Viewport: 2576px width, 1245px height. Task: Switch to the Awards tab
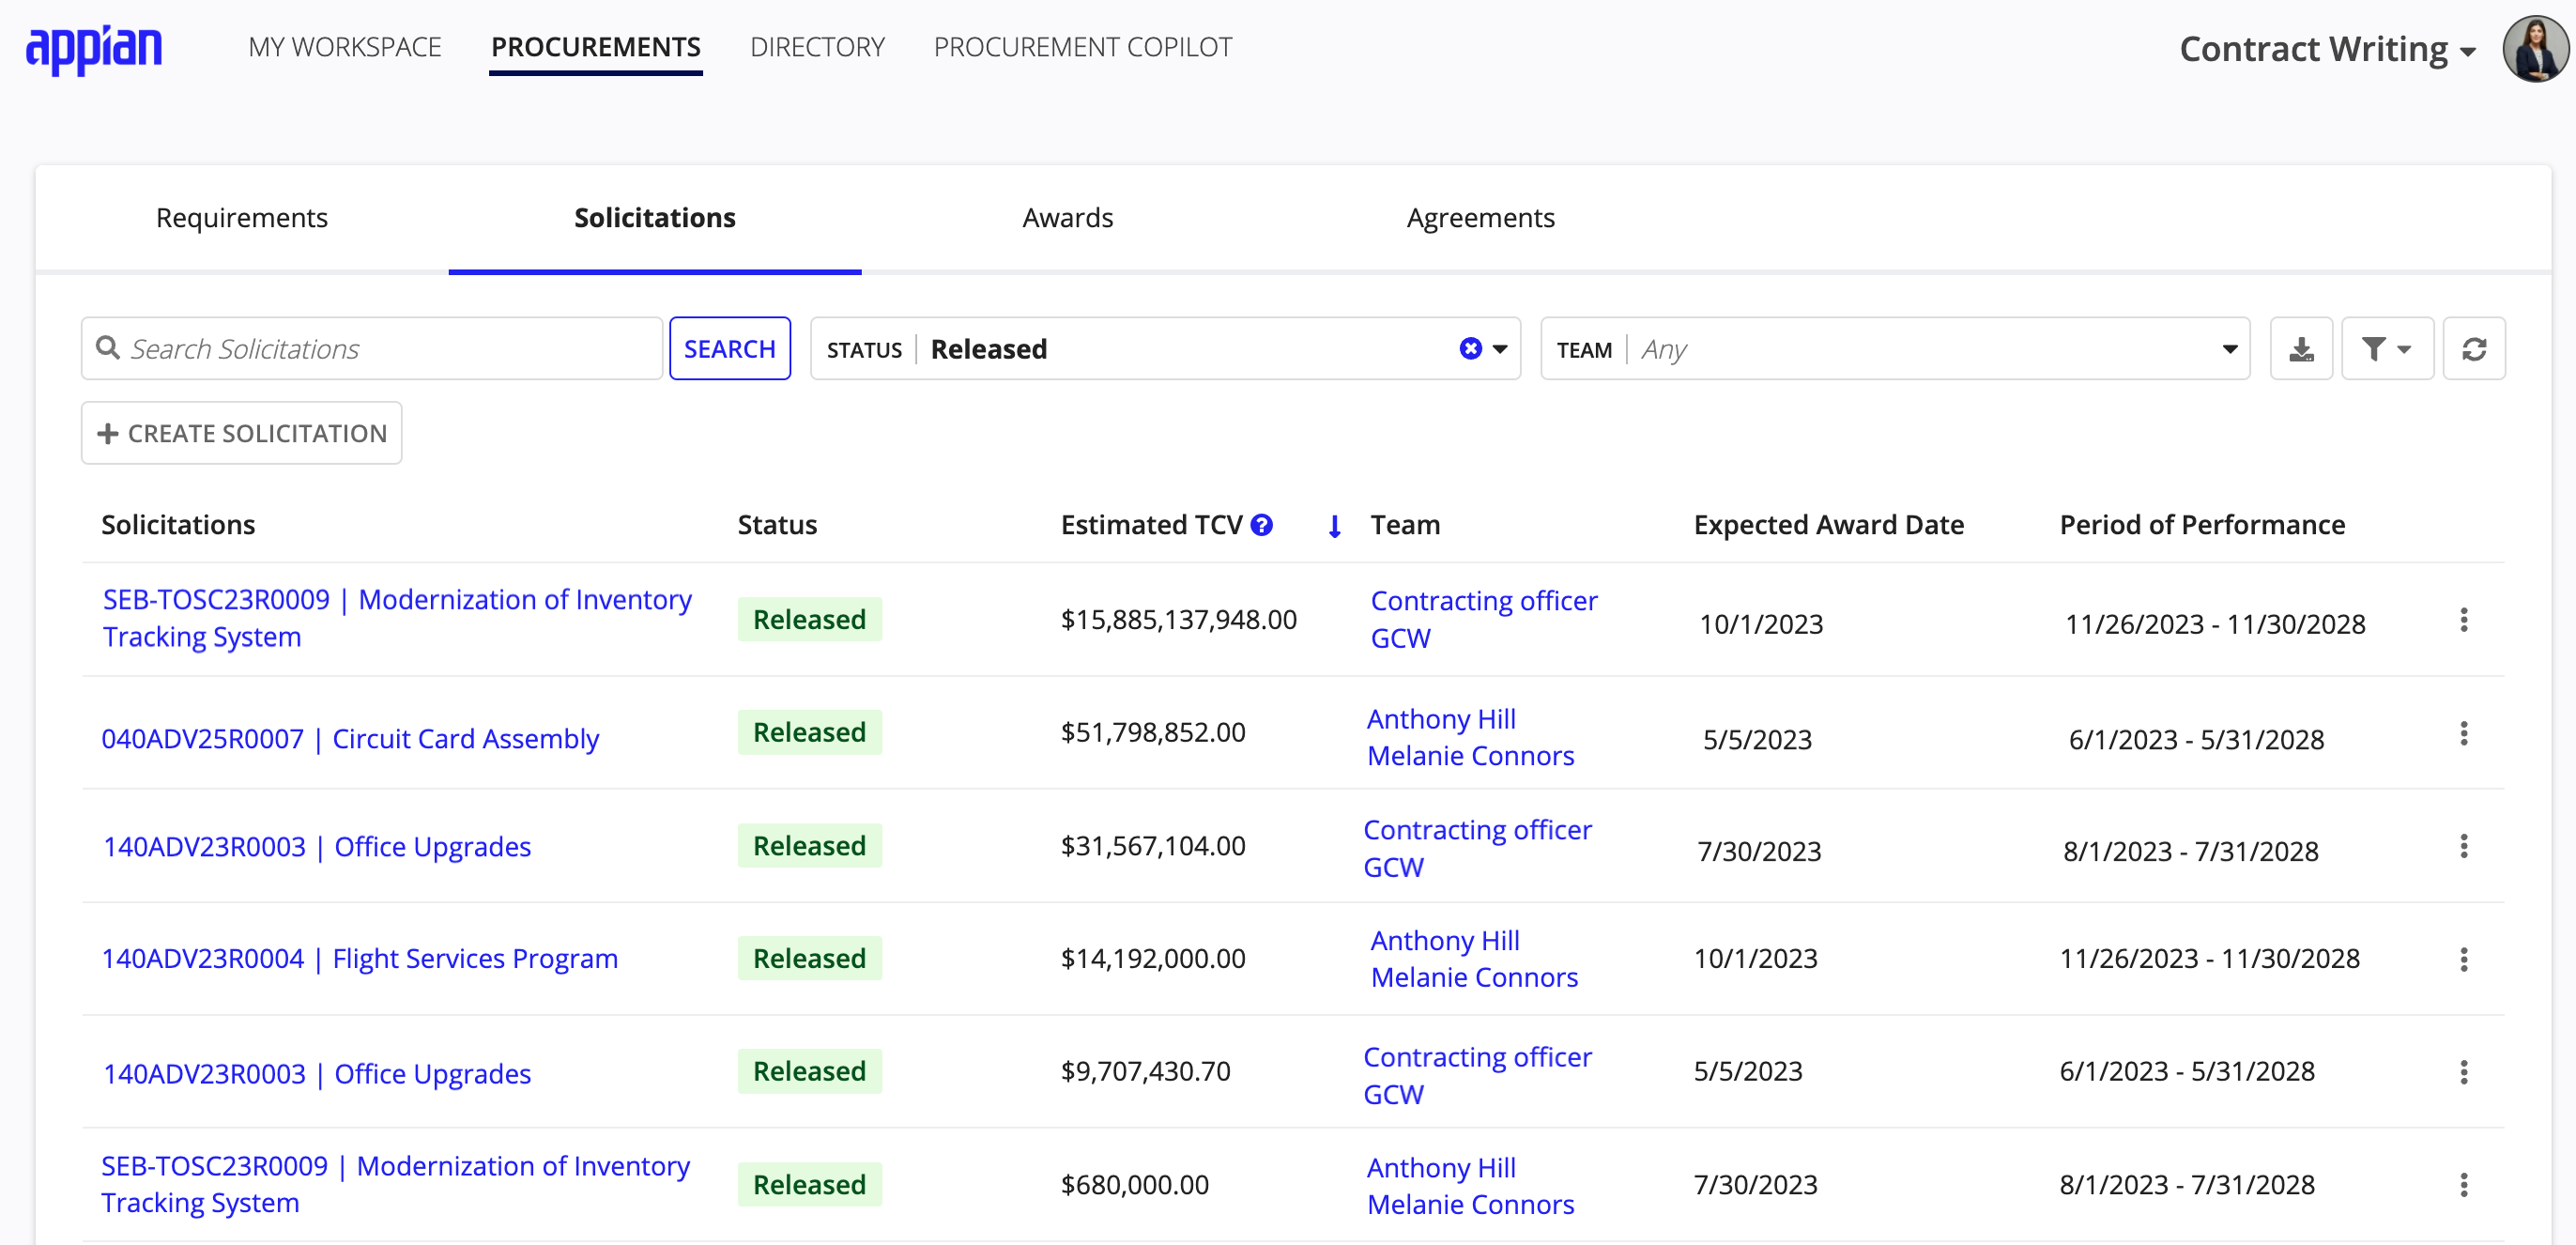click(1067, 218)
